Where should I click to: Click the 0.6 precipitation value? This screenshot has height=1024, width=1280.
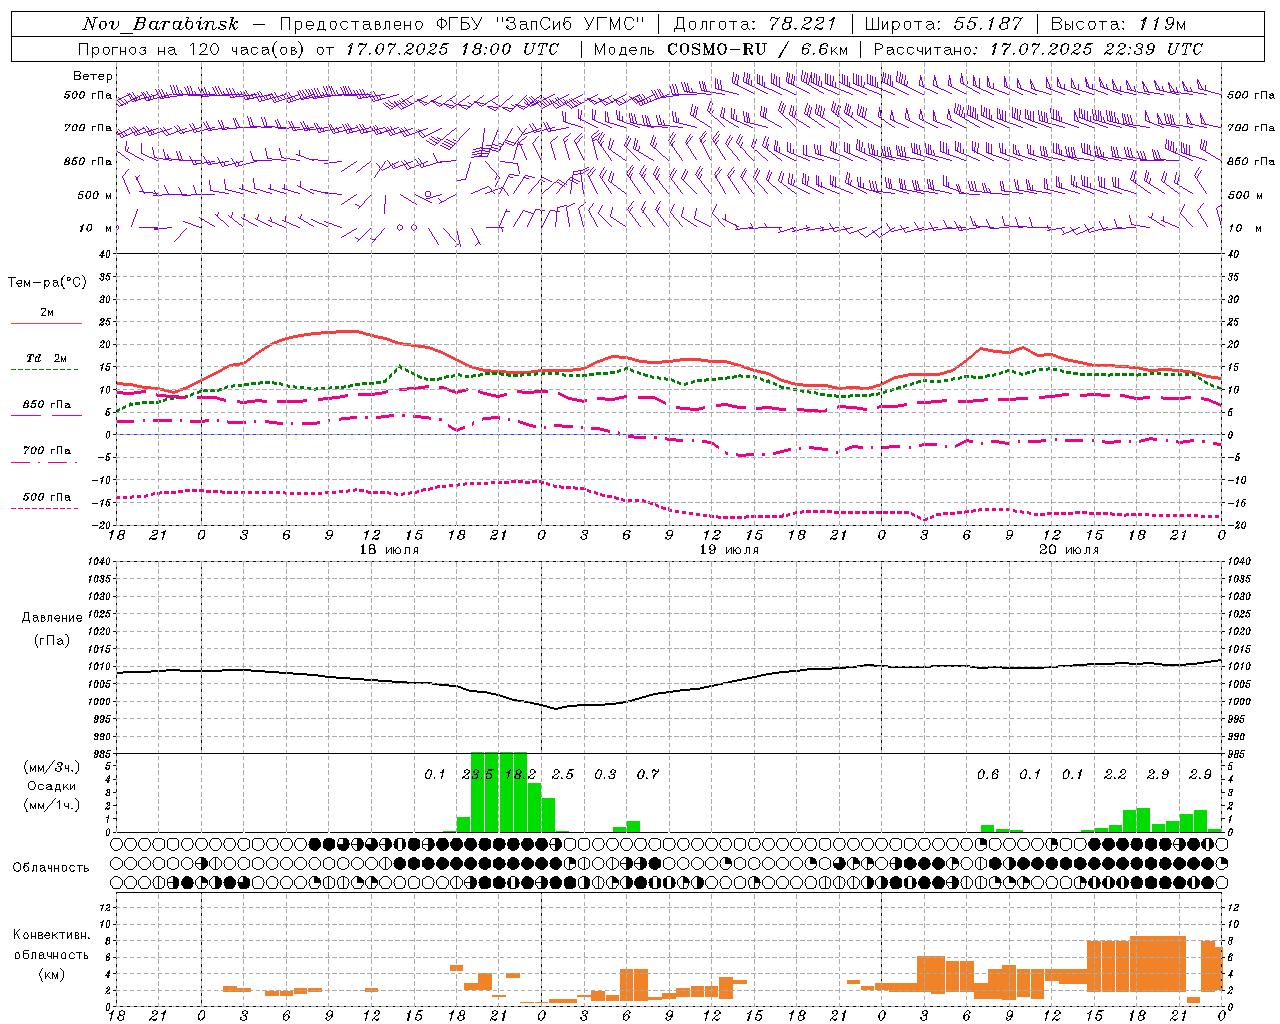tap(988, 774)
